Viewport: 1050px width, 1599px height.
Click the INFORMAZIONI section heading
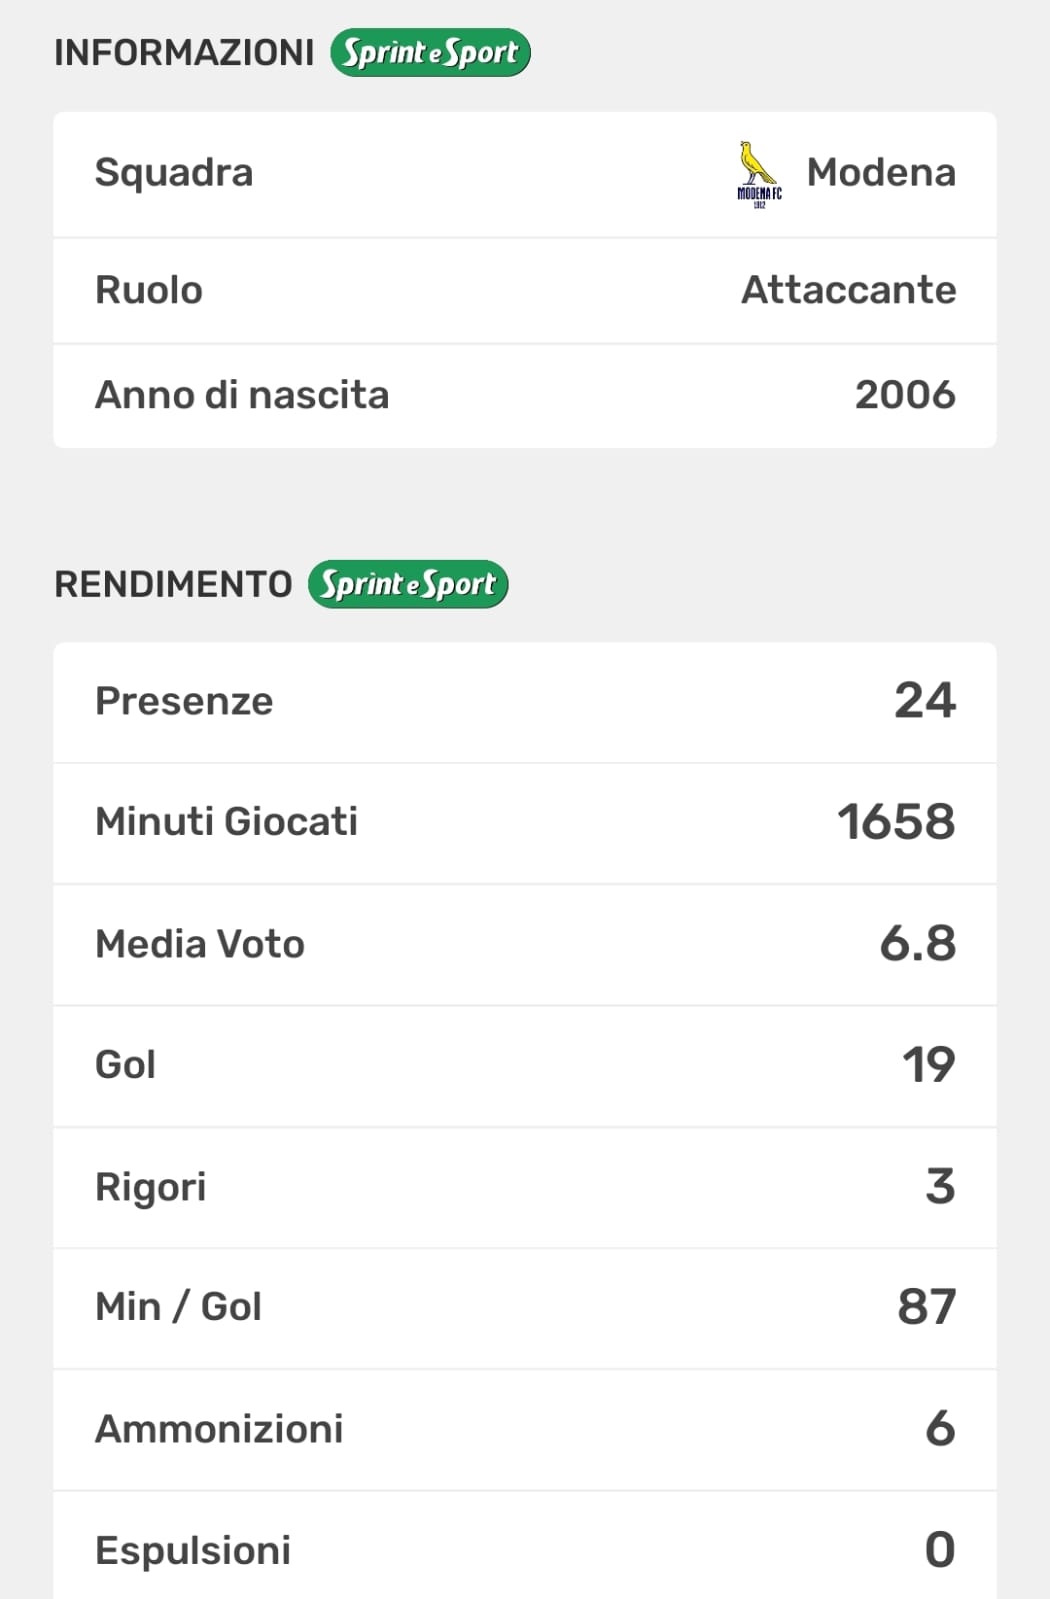point(184,53)
